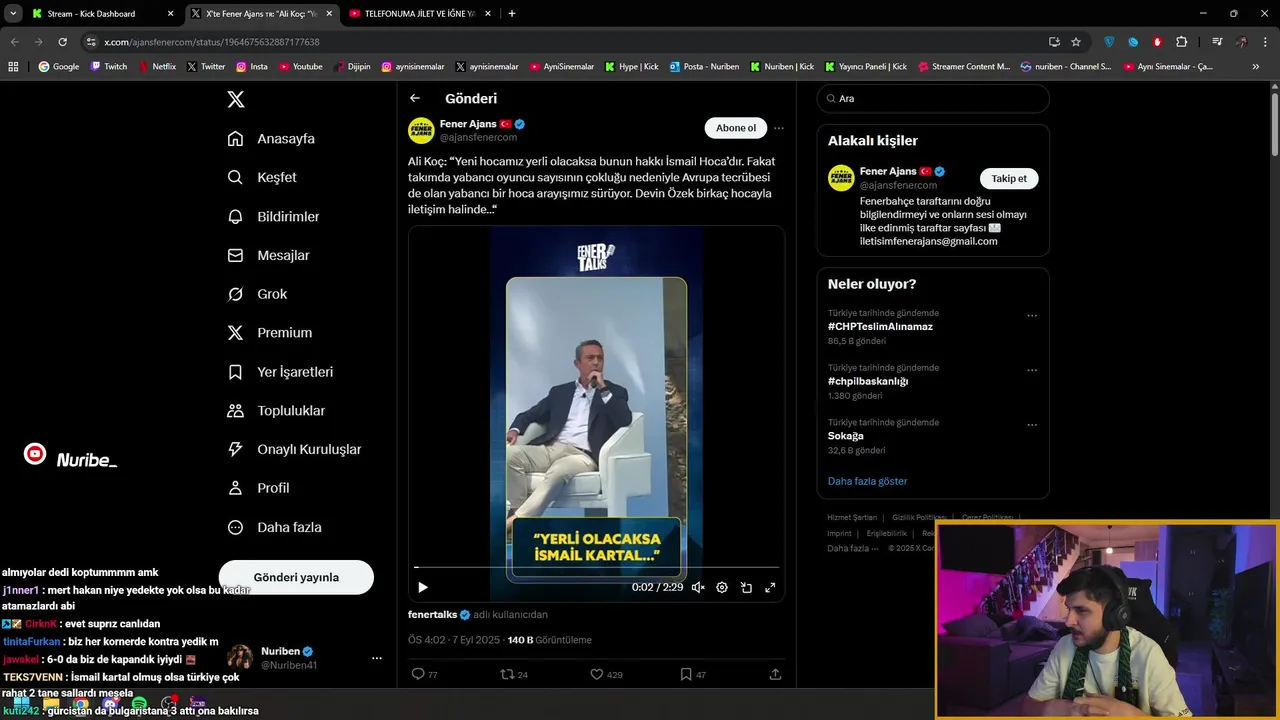Open the X logo home icon
This screenshot has width=1280, height=720.
point(236,99)
